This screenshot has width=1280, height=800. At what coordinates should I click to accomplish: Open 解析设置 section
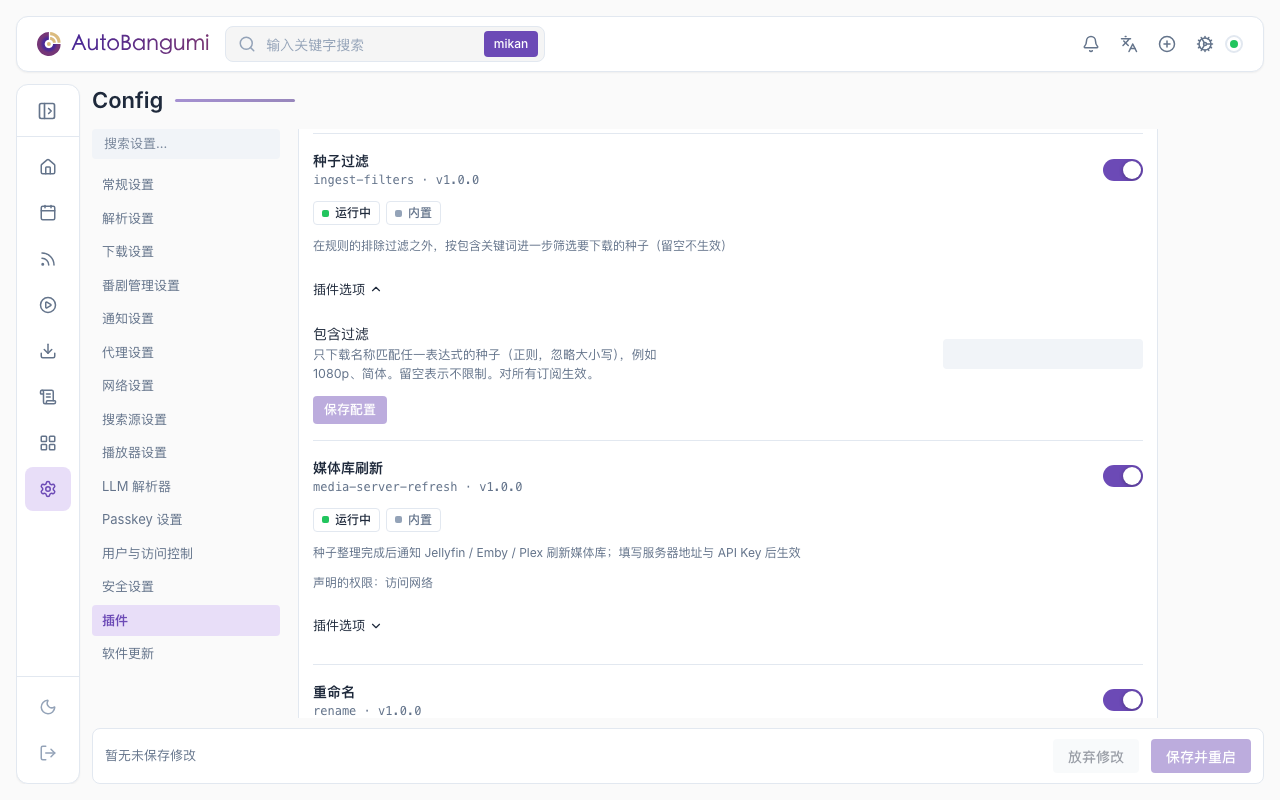click(186, 218)
